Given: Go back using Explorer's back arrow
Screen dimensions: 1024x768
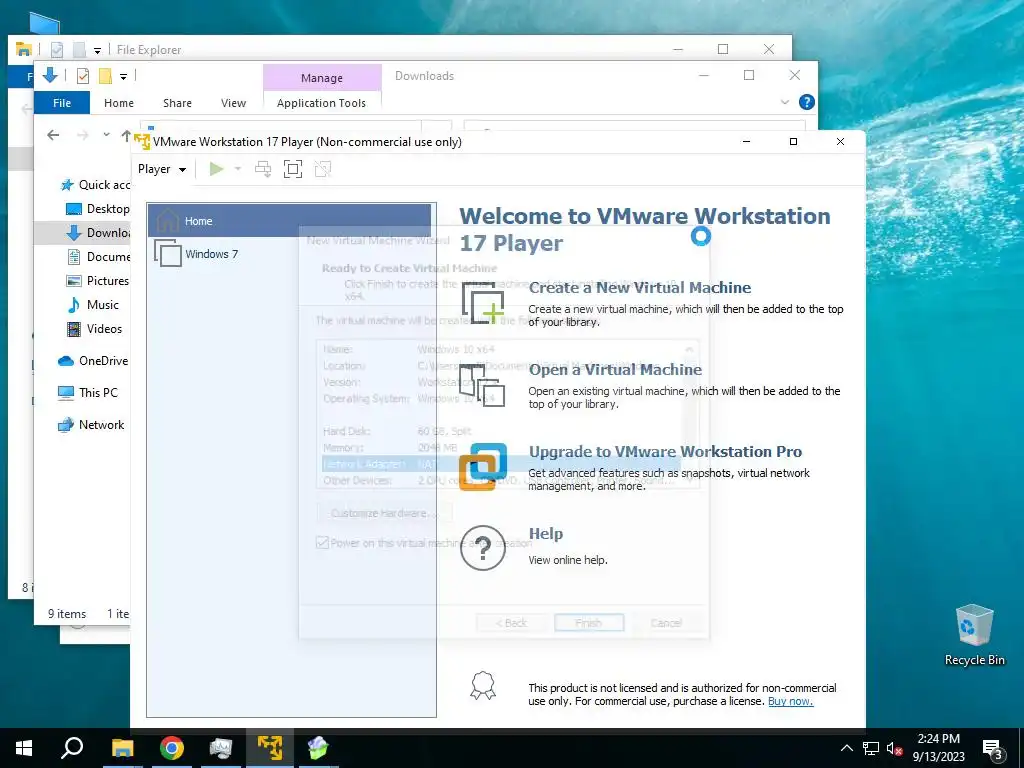Looking at the screenshot, I should point(54,135).
